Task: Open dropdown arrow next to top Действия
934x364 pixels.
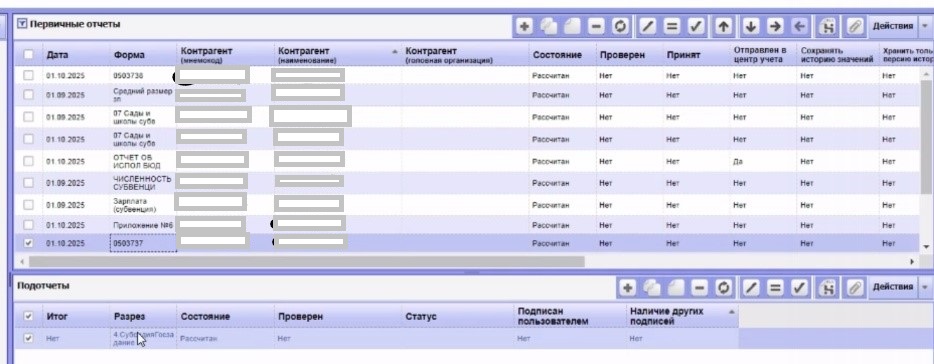Action: coord(924,26)
